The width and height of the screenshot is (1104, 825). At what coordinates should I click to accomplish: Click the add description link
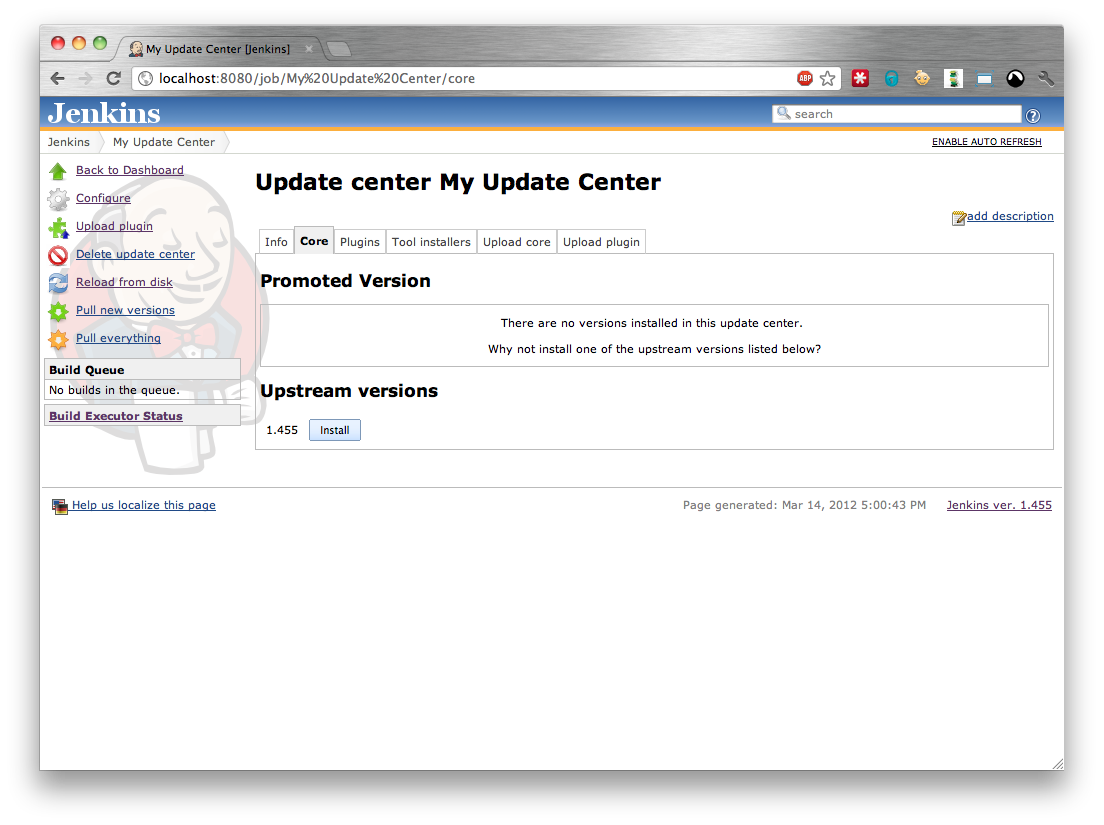[1010, 216]
